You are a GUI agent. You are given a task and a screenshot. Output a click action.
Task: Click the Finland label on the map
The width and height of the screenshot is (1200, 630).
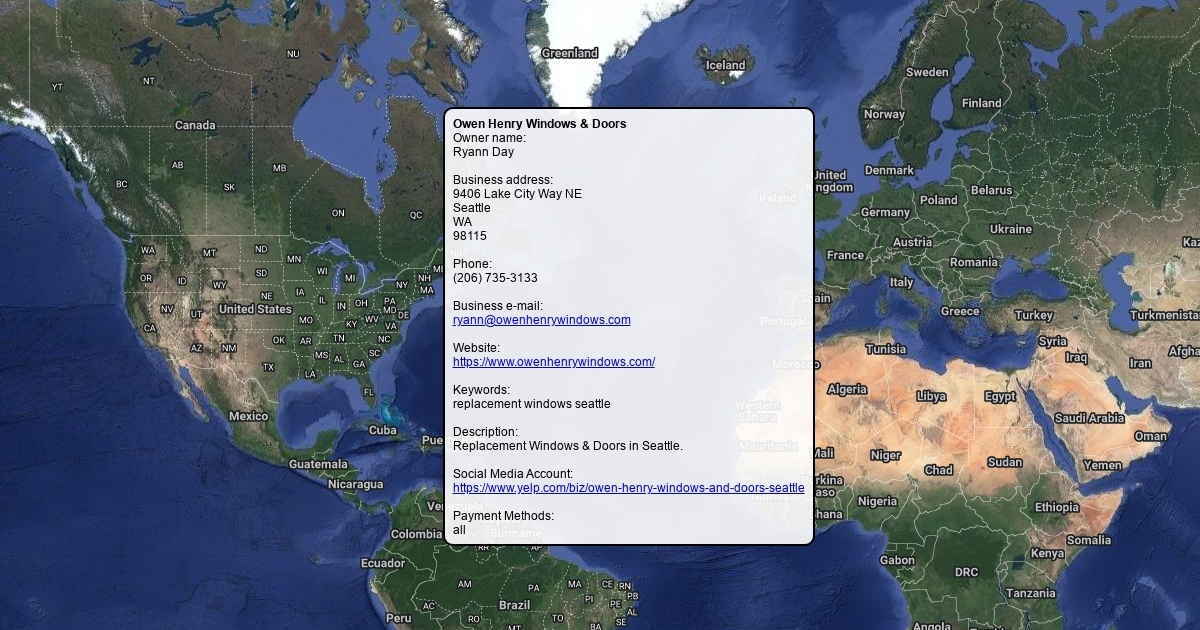981,103
